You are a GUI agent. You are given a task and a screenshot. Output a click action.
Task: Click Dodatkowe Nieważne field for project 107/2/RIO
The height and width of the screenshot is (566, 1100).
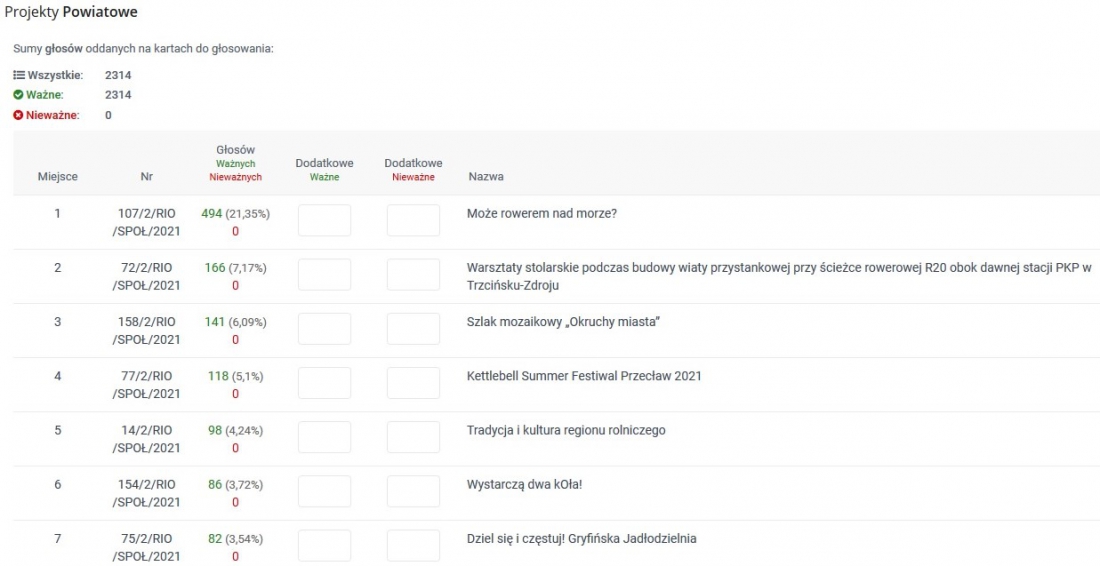click(413, 221)
